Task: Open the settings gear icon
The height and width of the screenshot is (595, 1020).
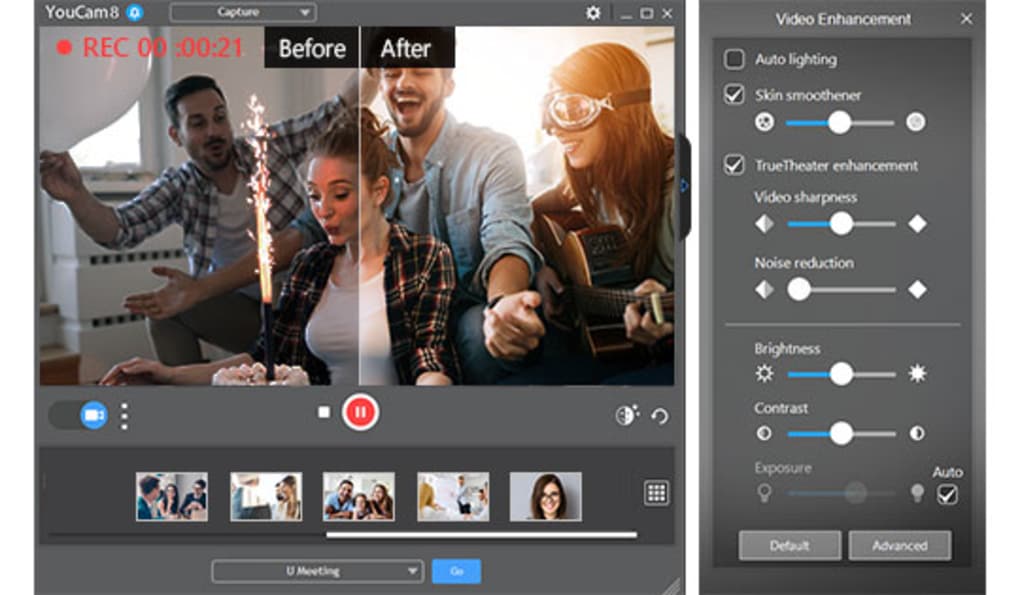Action: pos(593,13)
